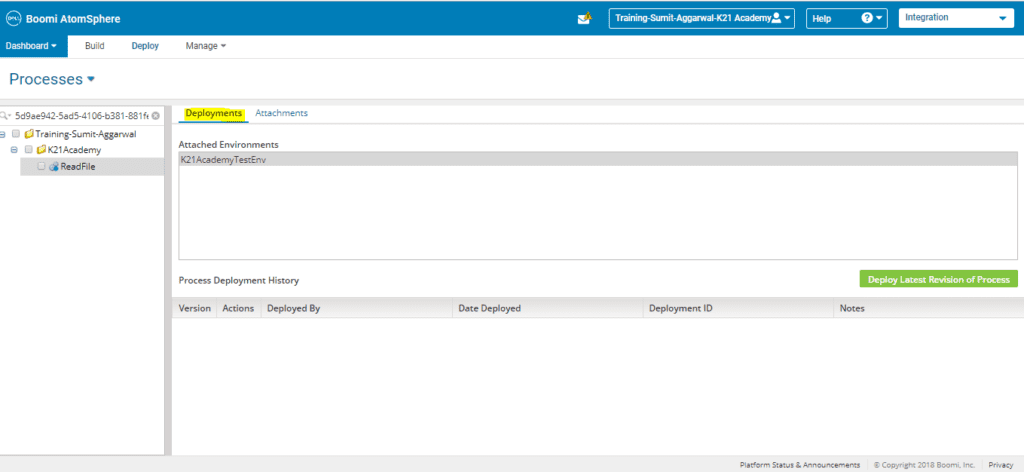Viewport: 1024px width, 472px height.
Task: Click the Date Deployed column header
Action: coord(547,308)
